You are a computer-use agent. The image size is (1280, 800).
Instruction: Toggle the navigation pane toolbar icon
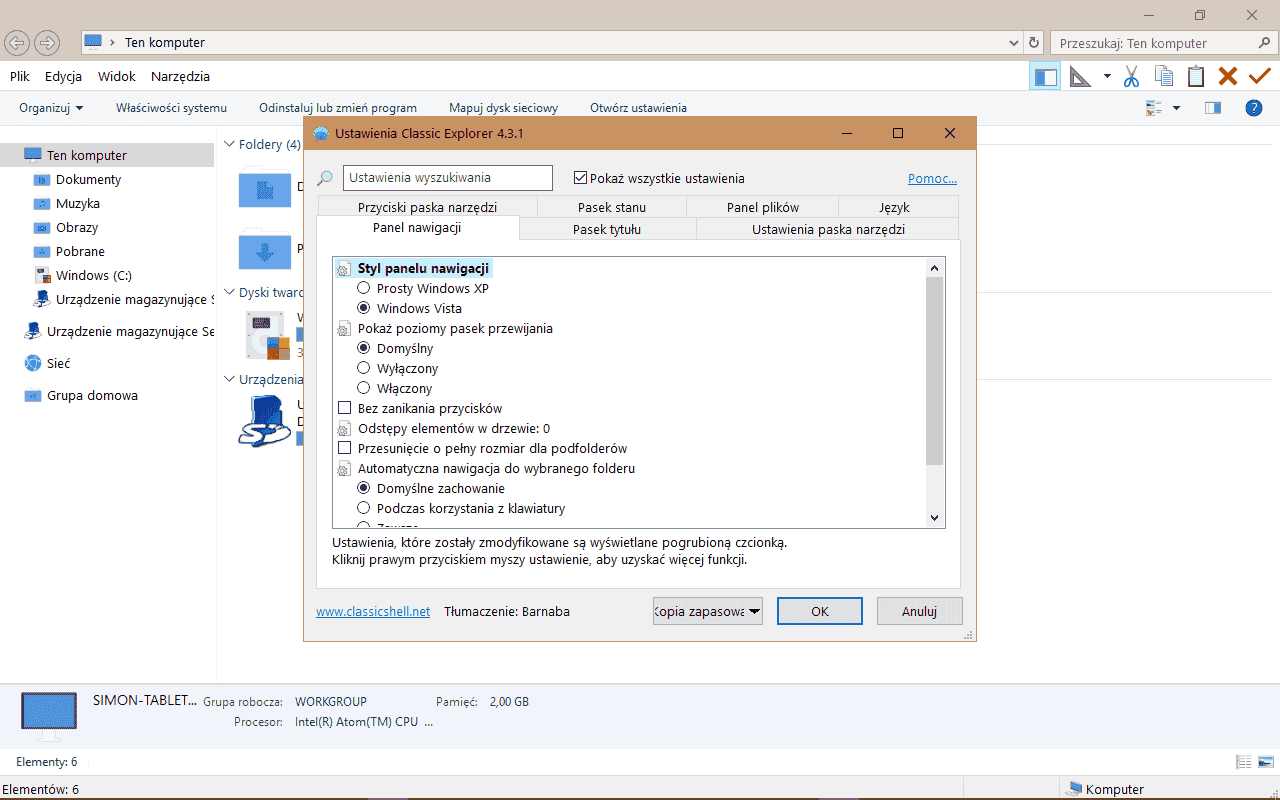(1045, 76)
